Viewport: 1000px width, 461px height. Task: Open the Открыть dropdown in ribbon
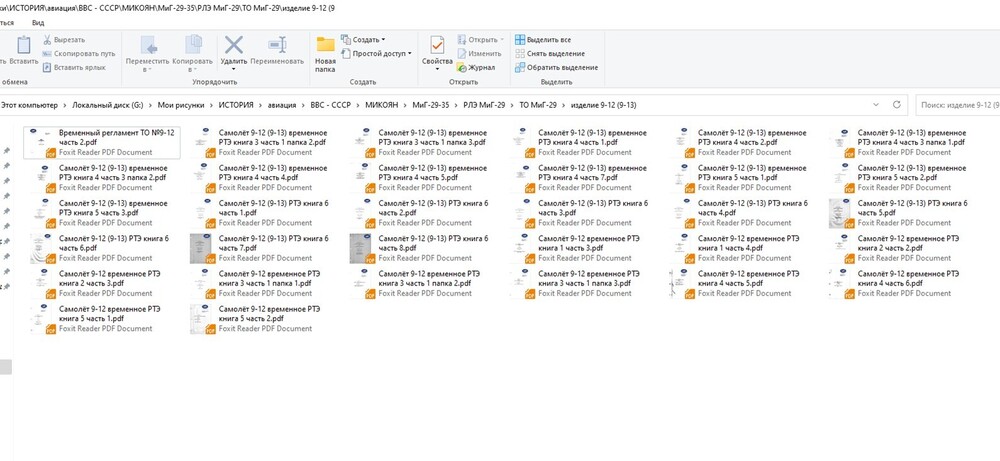click(x=480, y=40)
